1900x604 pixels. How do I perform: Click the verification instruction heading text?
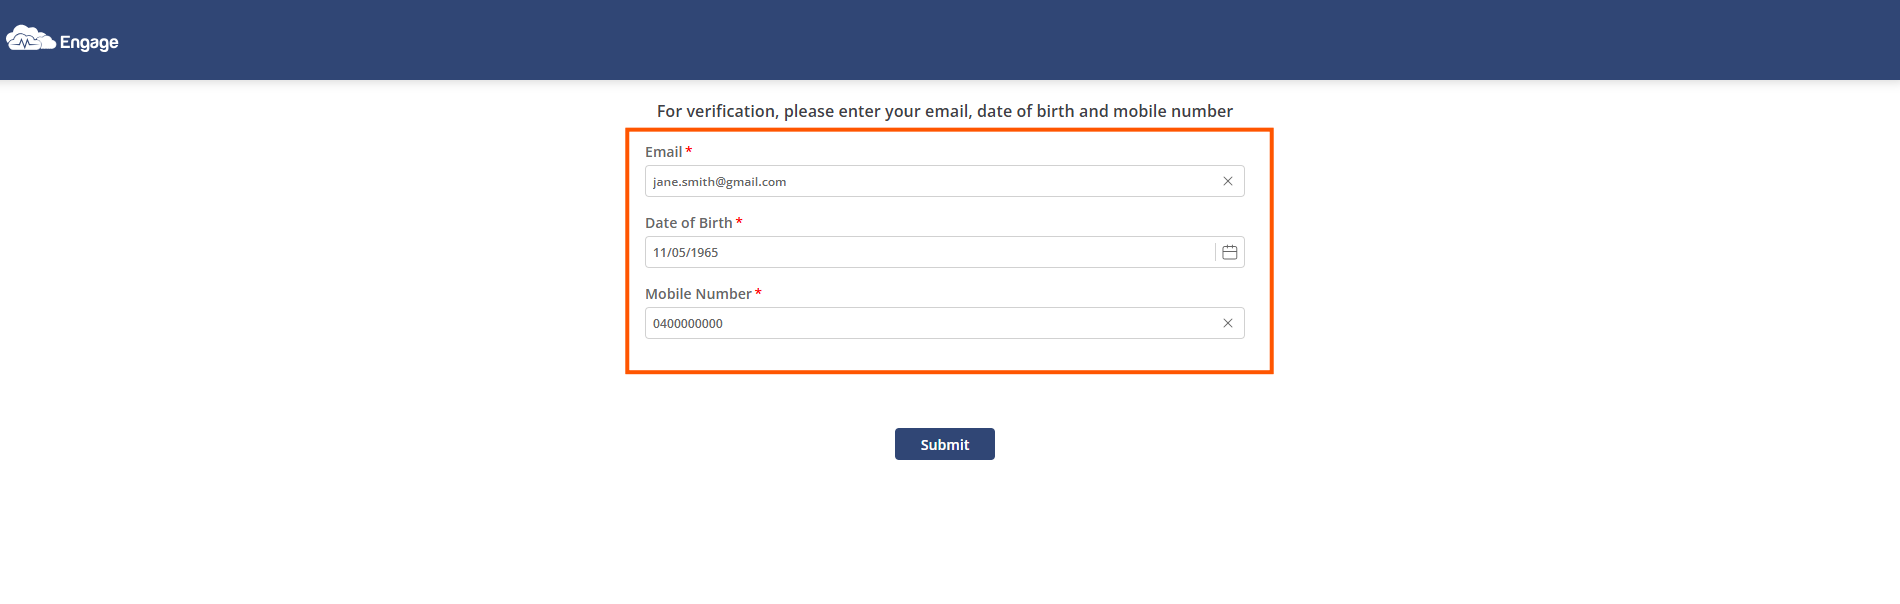point(944,111)
